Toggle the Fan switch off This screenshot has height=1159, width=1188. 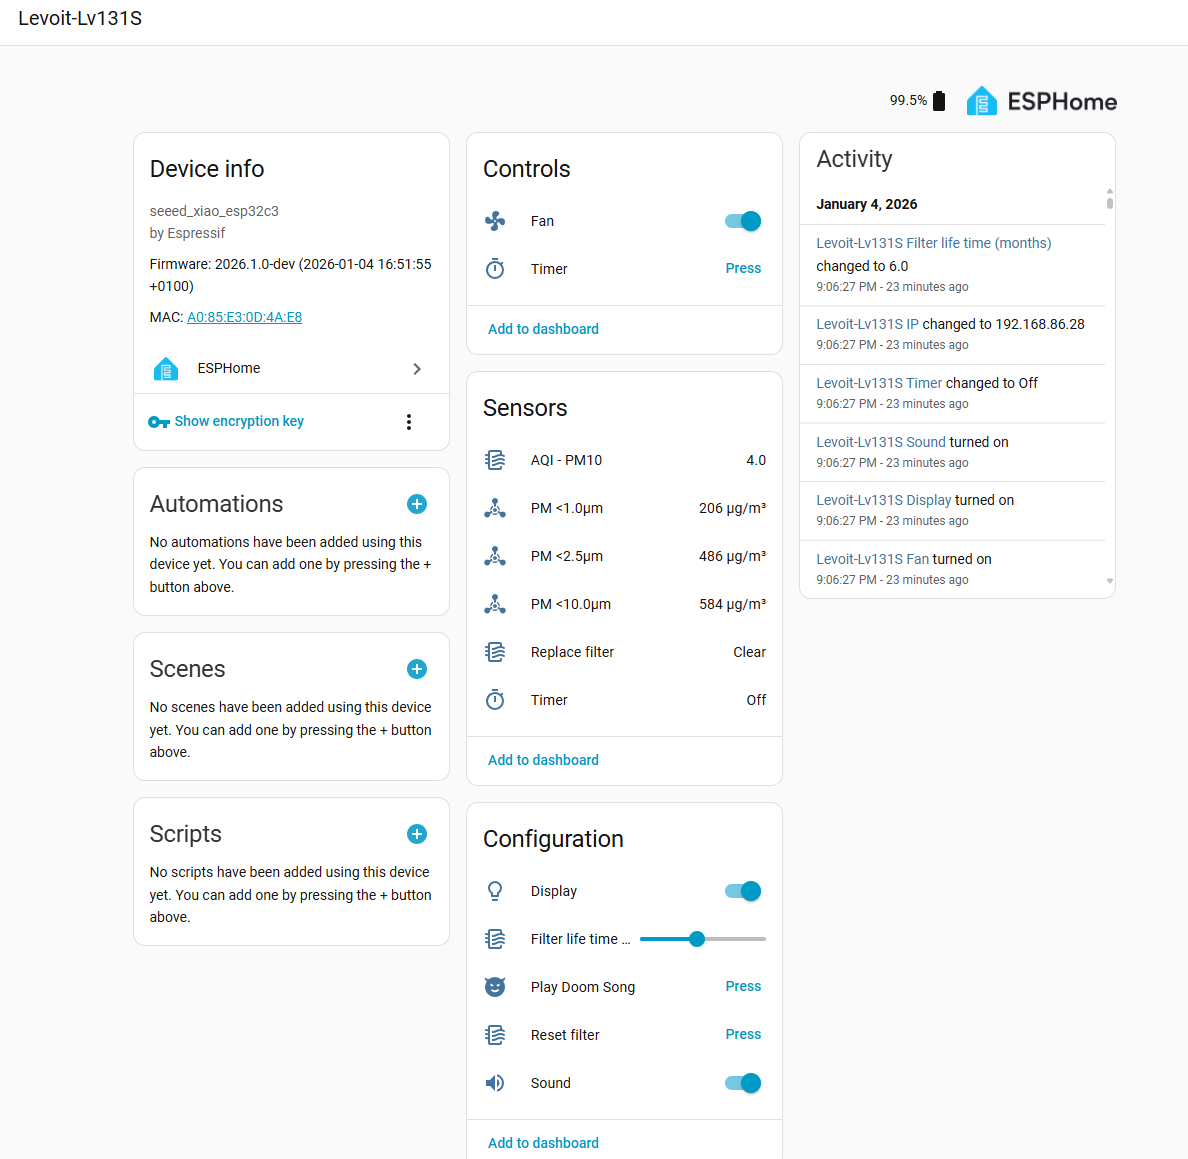click(x=743, y=221)
